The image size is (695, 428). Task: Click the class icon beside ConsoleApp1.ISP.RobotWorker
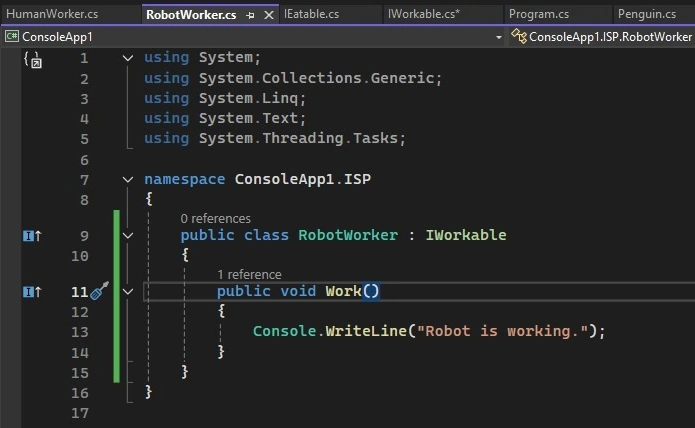(518, 36)
